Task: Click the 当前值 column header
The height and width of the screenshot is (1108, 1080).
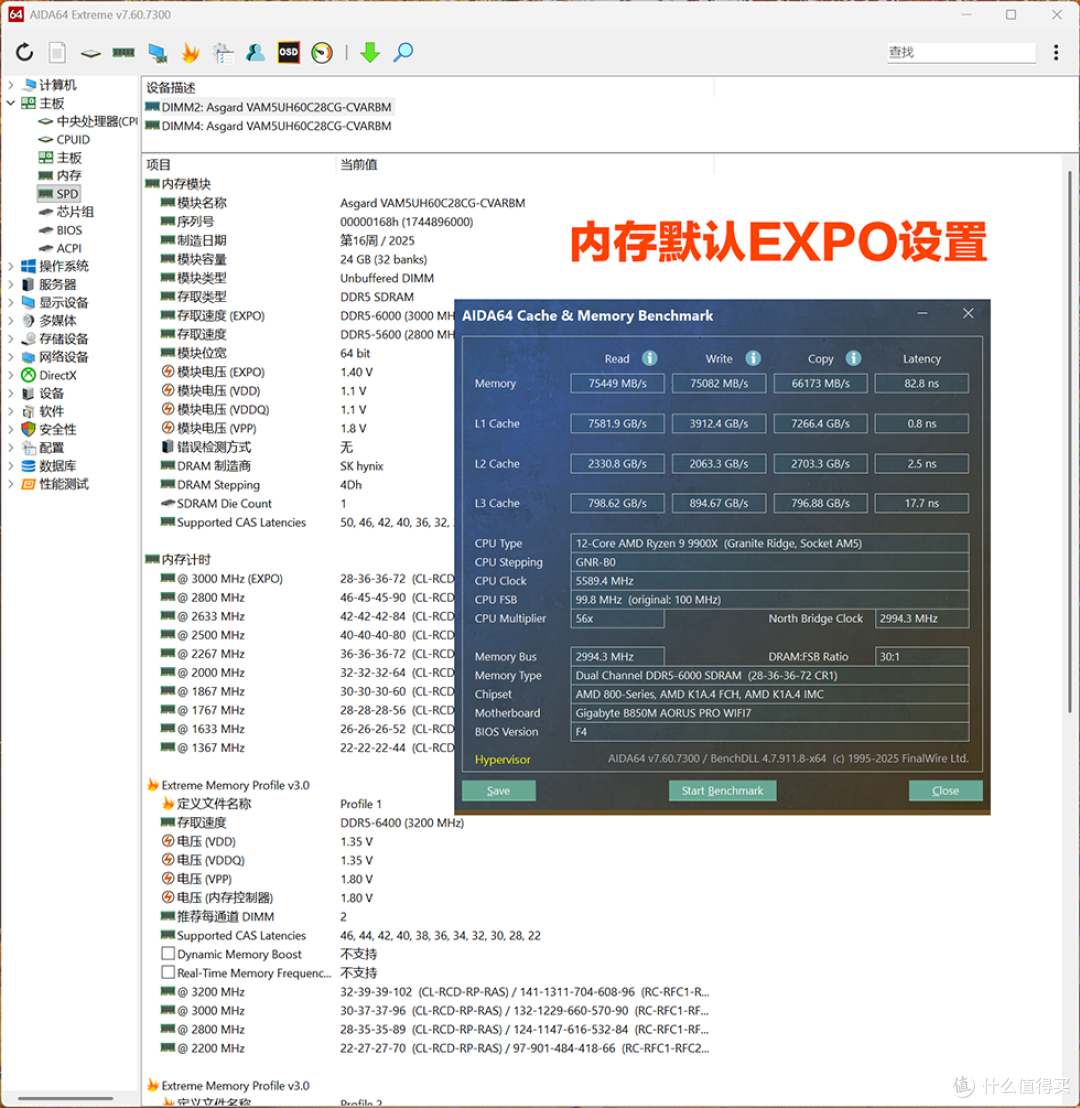Action: 359,165
